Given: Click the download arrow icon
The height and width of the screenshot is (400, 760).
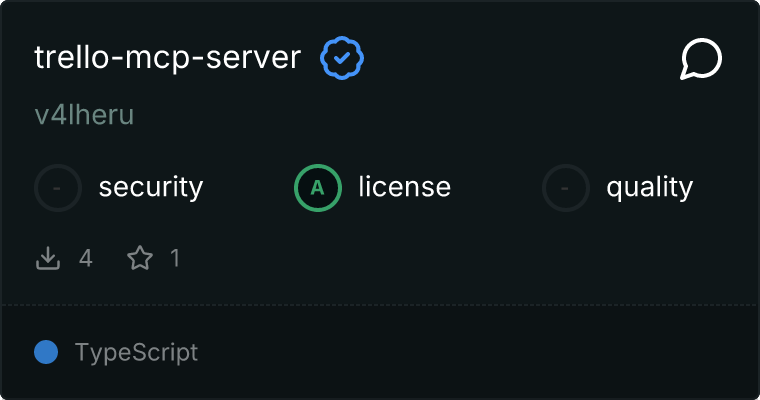Looking at the screenshot, I should click(48, 259).
